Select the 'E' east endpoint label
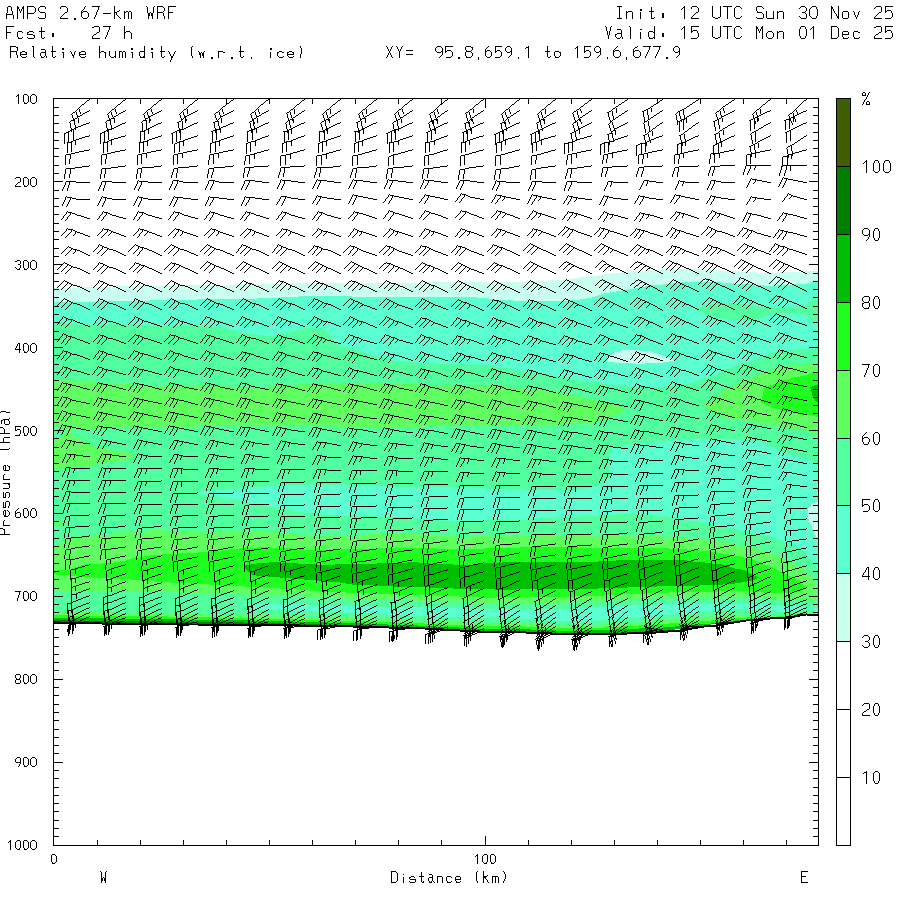The image size is (900, 900). click(803, 878)
